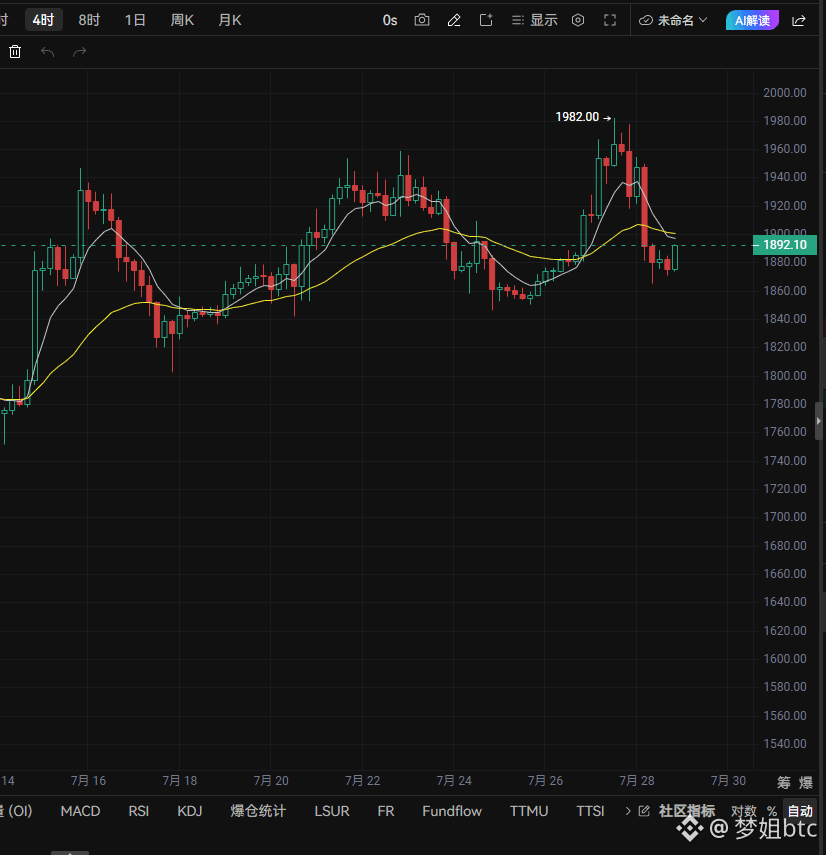Screen dimensions: 826x855
Task: Enable the LSUR indicator
Action: pos(331,811)
